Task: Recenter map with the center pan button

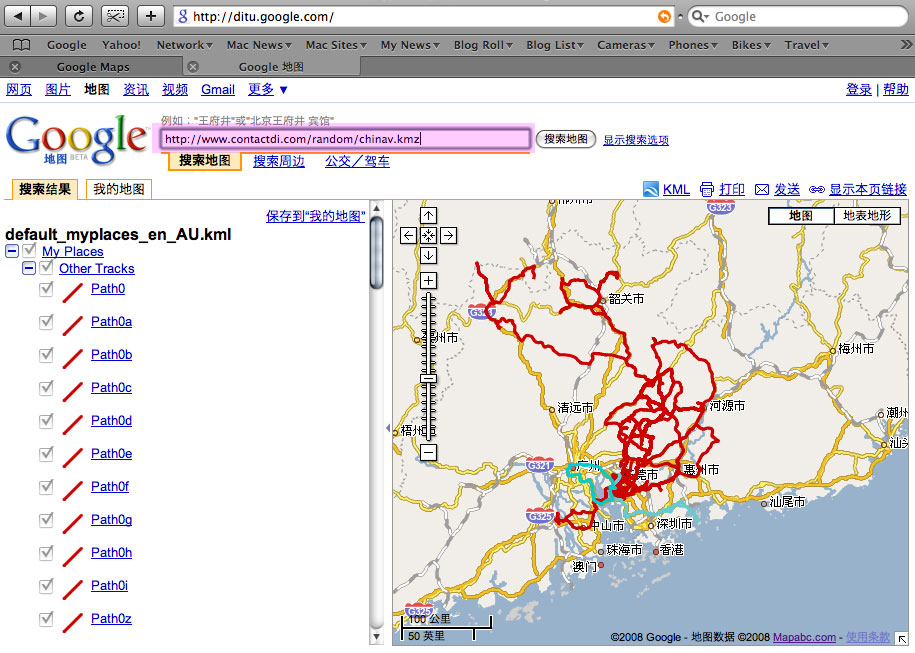Action: point(428,236)
